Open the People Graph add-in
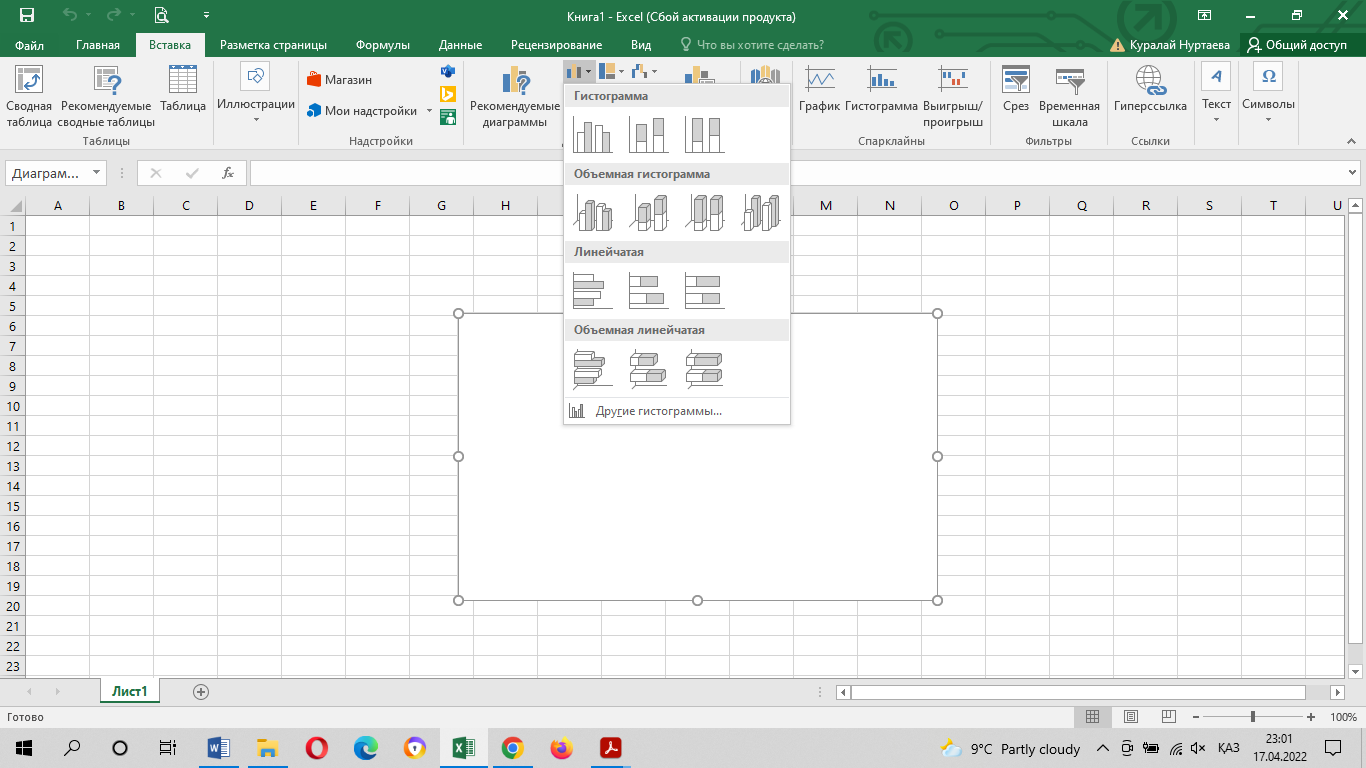This screenshot has width=1366, height=768. click(x=448, y=116)
